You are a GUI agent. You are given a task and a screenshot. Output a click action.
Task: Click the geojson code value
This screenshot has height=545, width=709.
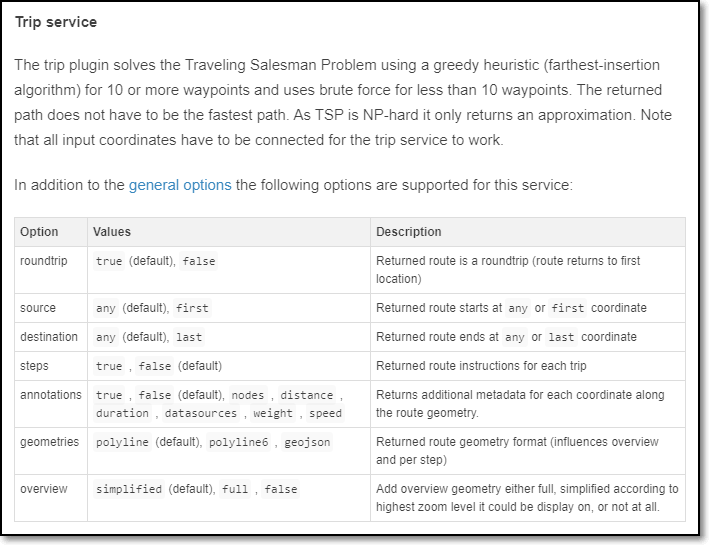click(x=306, y=442)
